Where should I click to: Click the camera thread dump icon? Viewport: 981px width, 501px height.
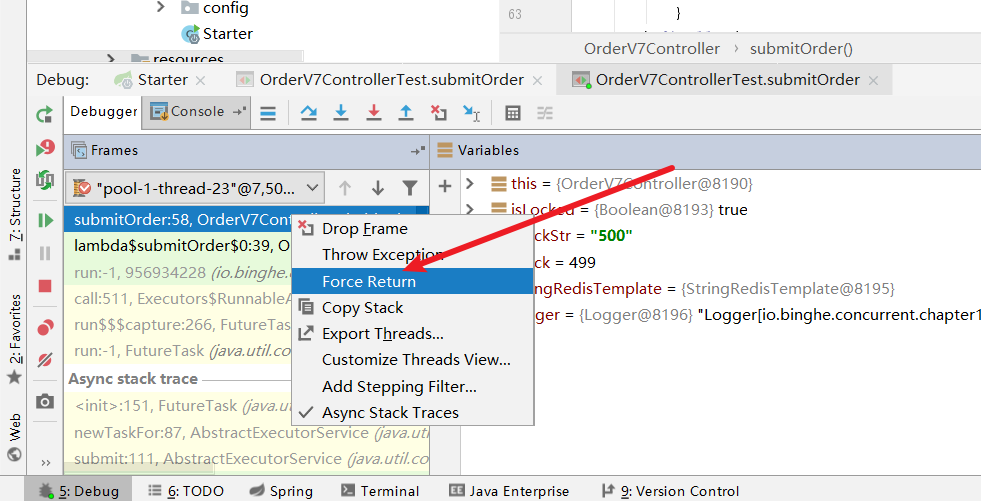pyautogui.click(x=45, y=401)
